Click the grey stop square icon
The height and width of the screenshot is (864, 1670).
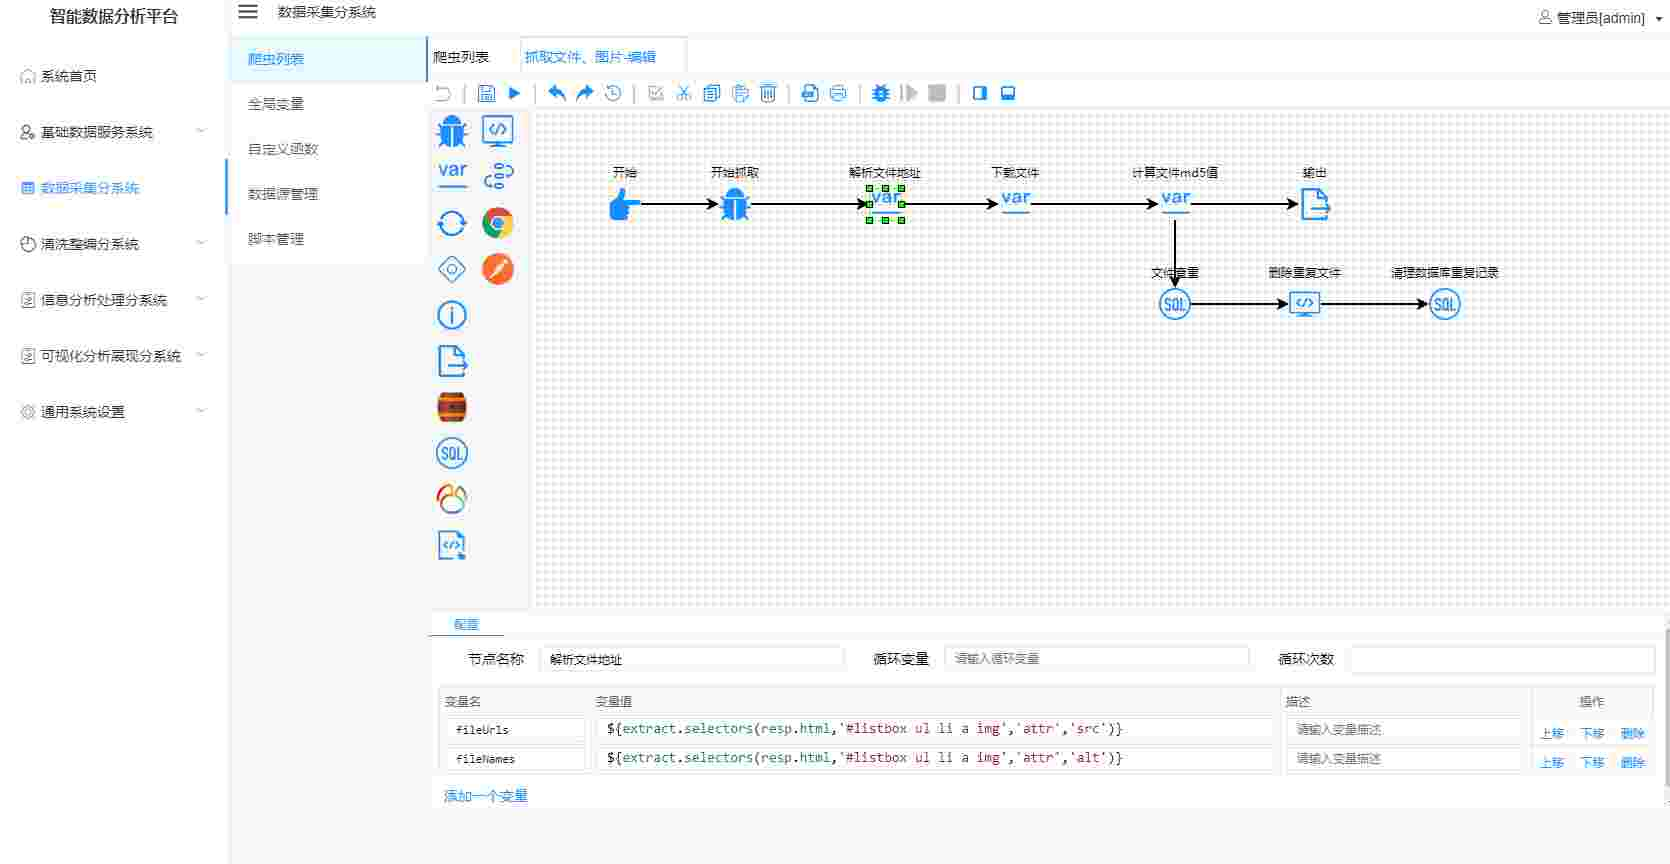(x=937, y=93)
